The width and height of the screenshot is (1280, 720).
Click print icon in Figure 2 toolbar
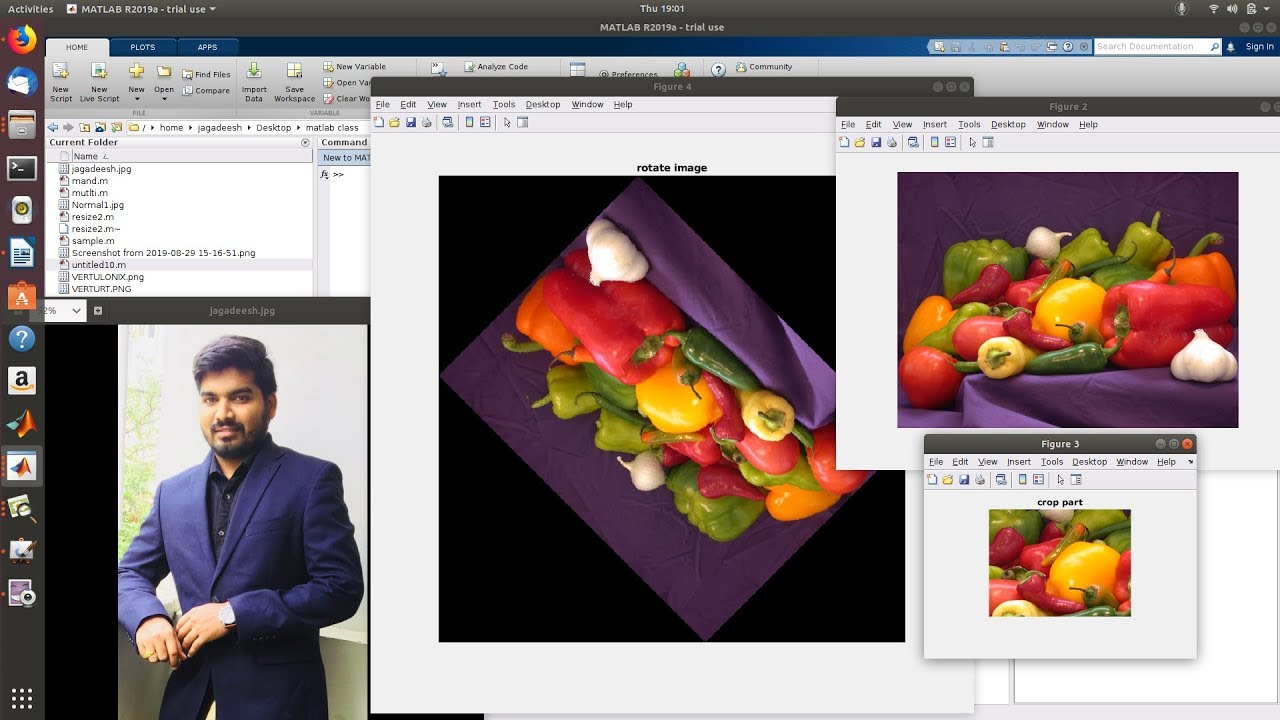892,142
